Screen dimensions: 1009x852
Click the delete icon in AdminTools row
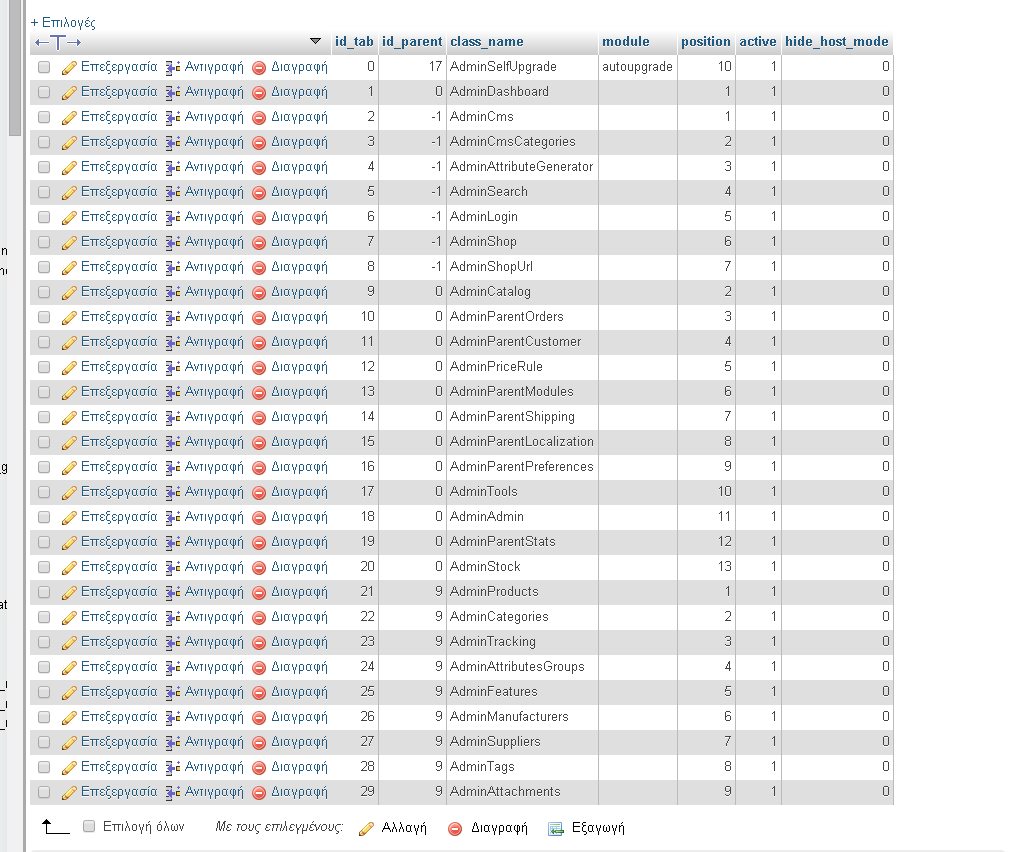click(259, 493)
